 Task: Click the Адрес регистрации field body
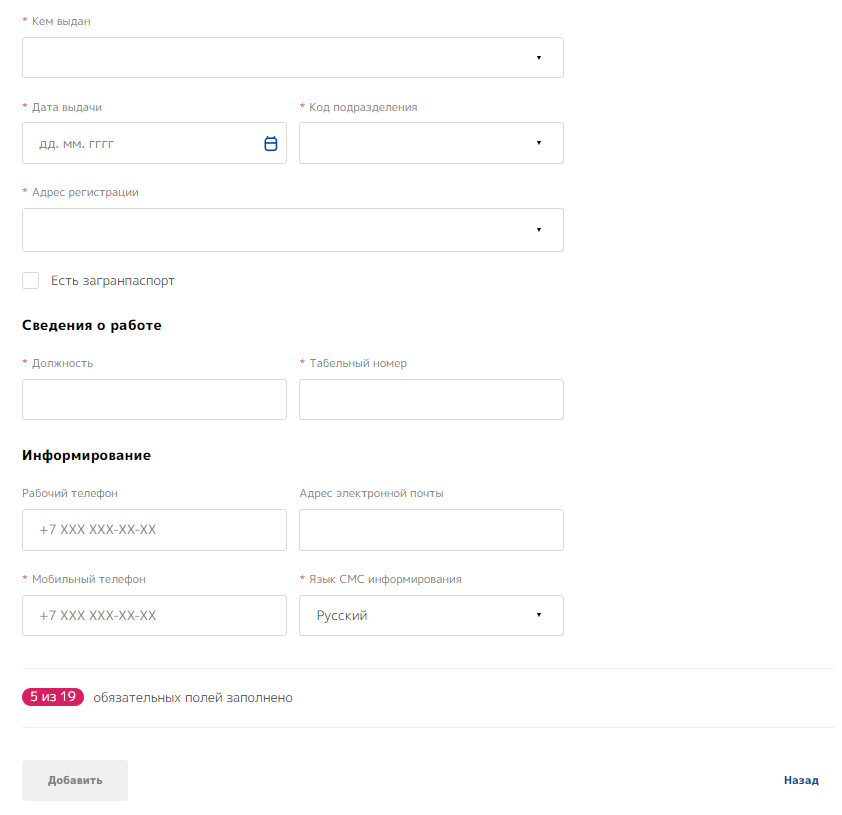pos(270,230)
